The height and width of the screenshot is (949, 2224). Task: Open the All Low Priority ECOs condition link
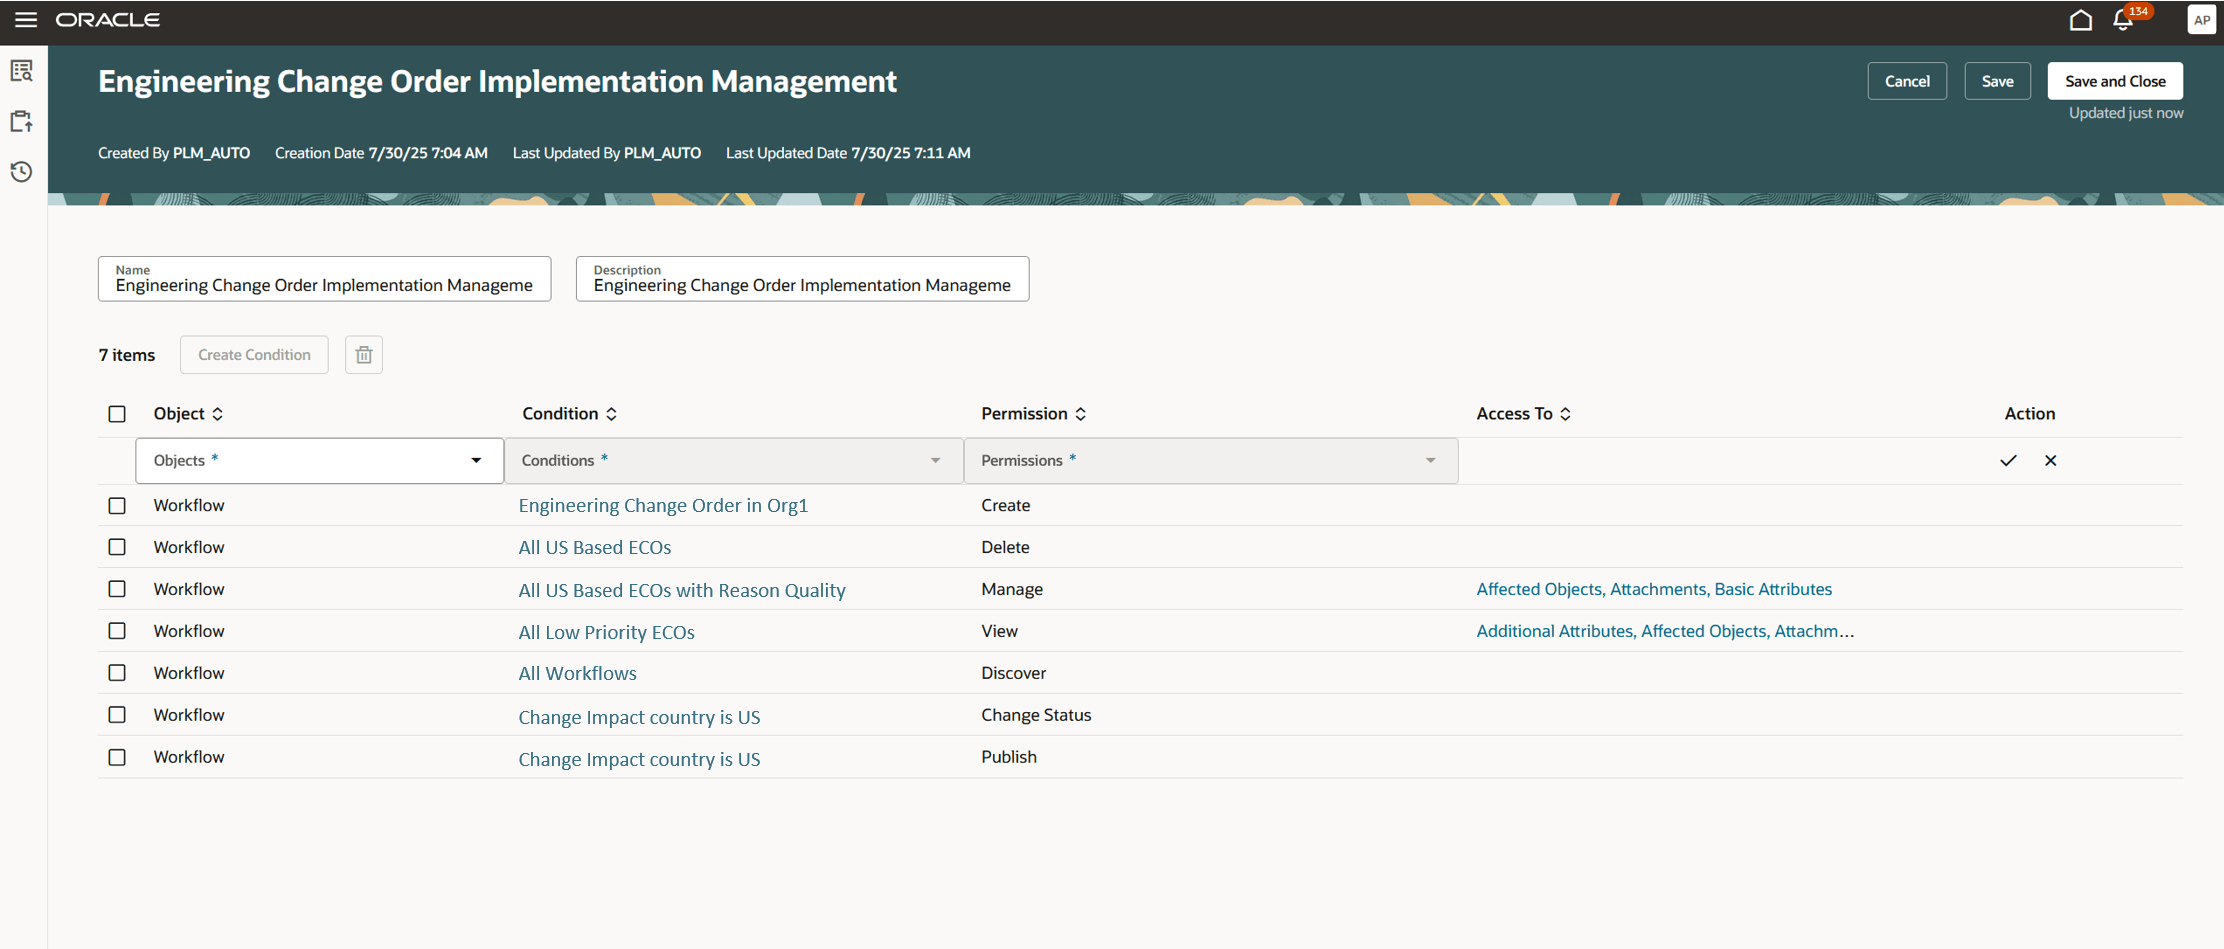coord(606,631)
